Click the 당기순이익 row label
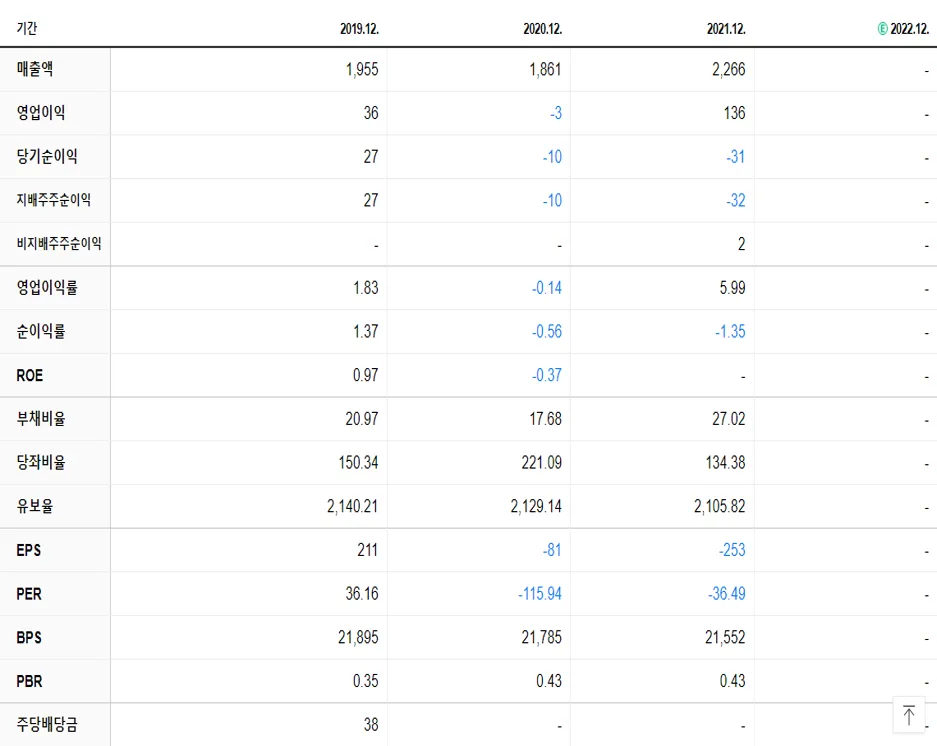Screen dimensions: 937x746 coord(47,156)
